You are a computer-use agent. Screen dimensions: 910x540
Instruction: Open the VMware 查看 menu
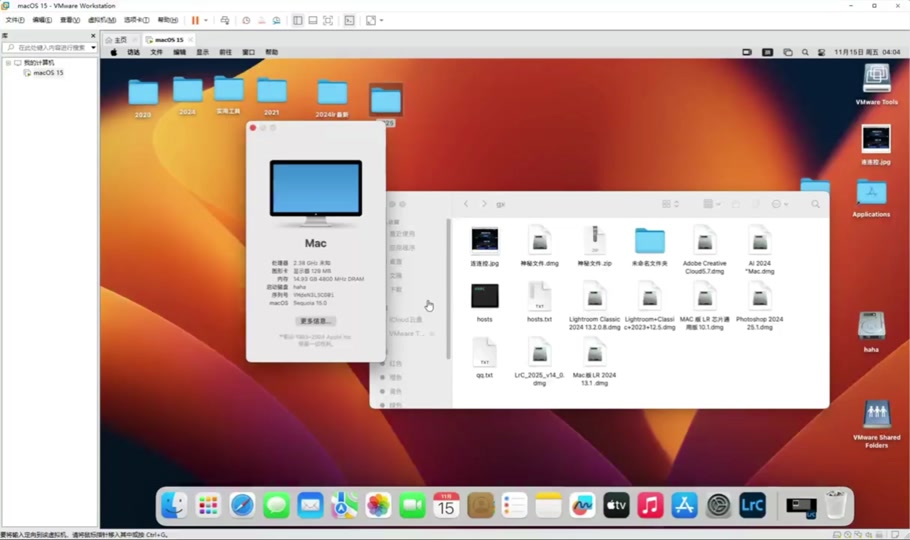(x=70, y=20)
